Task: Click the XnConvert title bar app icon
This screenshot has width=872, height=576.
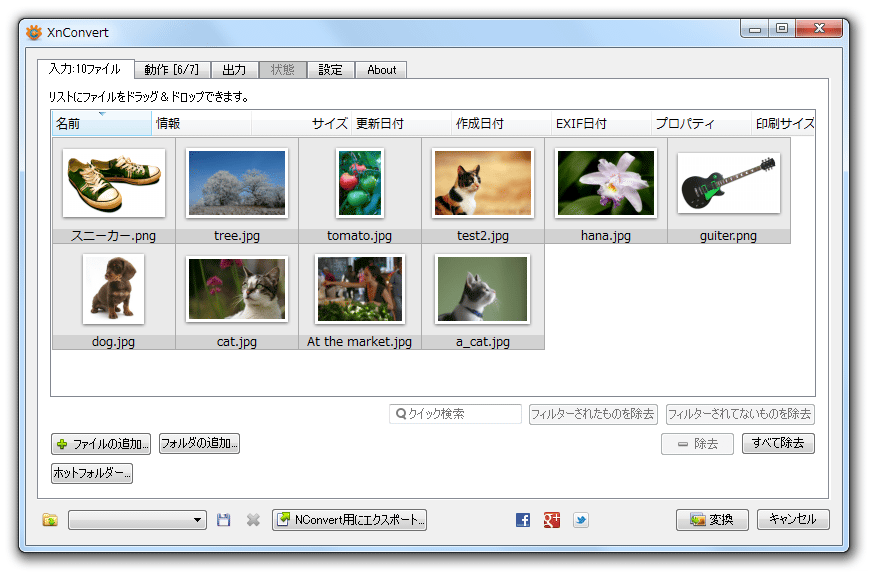Action: click(x=34, y=32)
